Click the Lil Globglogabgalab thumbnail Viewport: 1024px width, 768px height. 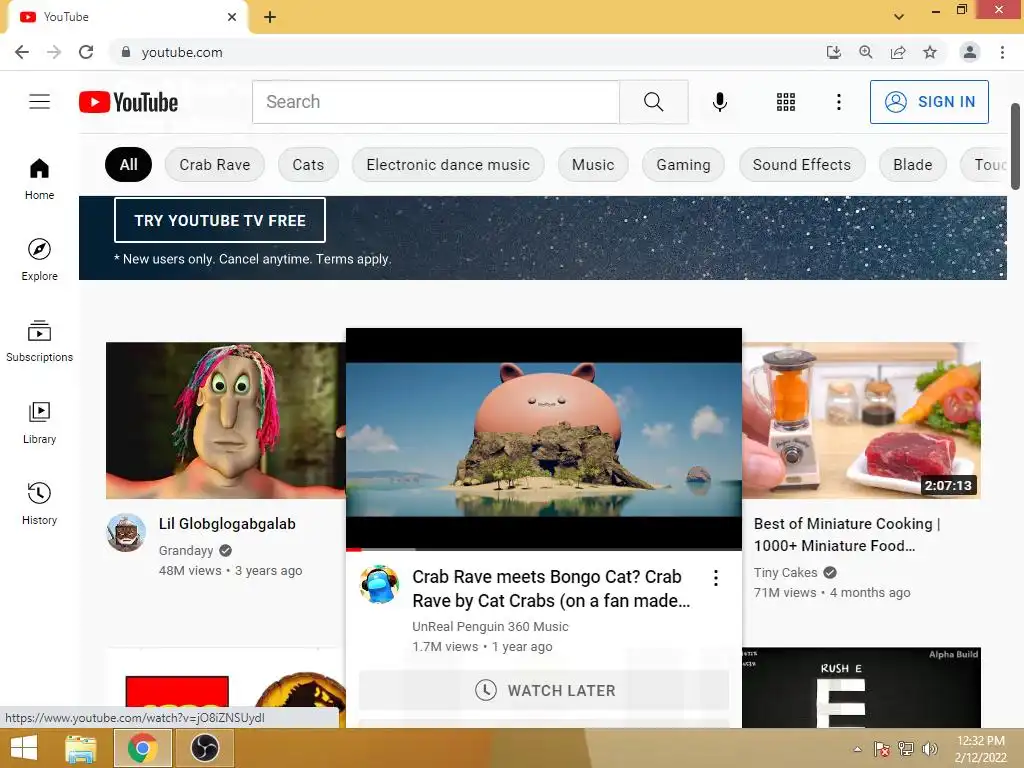(x=225, y=421)
